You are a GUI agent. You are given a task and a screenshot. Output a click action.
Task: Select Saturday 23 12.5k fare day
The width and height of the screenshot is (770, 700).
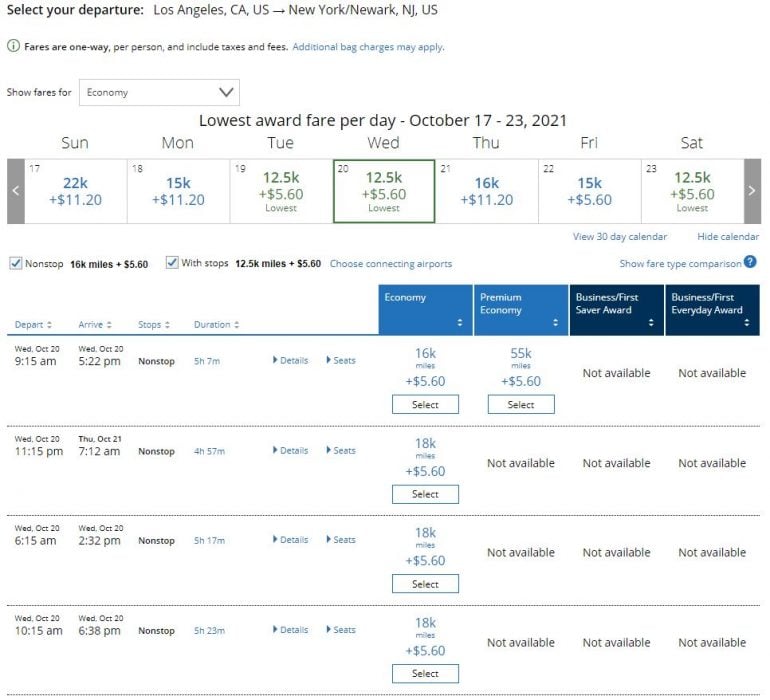click(692, 190)
